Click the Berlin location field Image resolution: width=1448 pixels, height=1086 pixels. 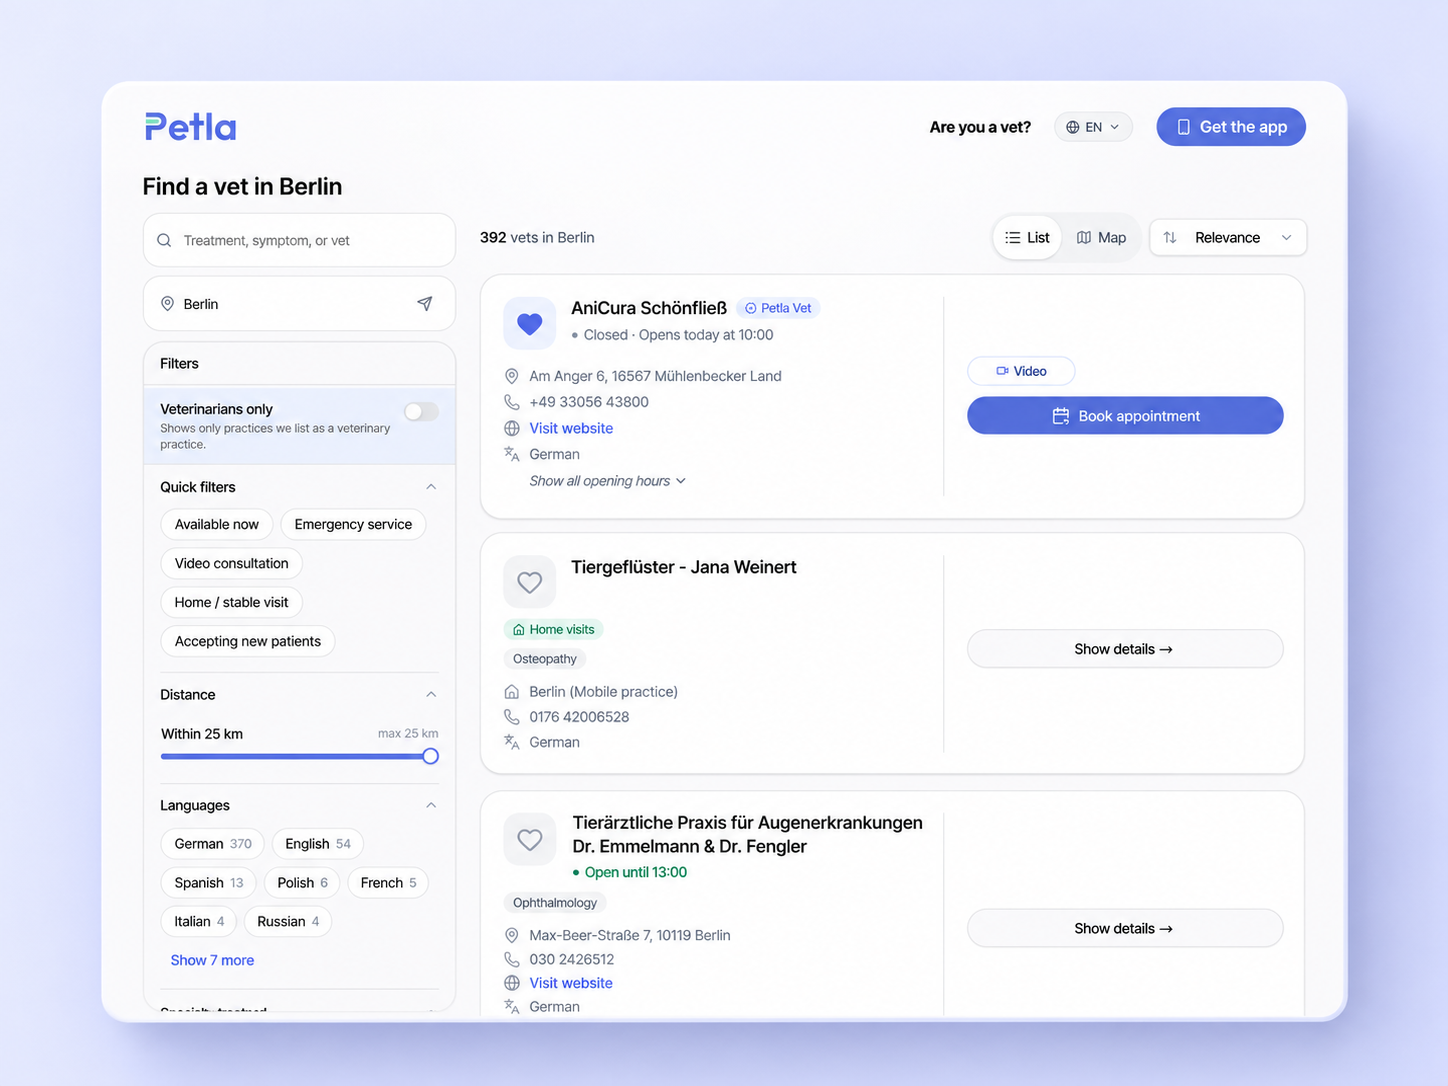tap(299, 304)
